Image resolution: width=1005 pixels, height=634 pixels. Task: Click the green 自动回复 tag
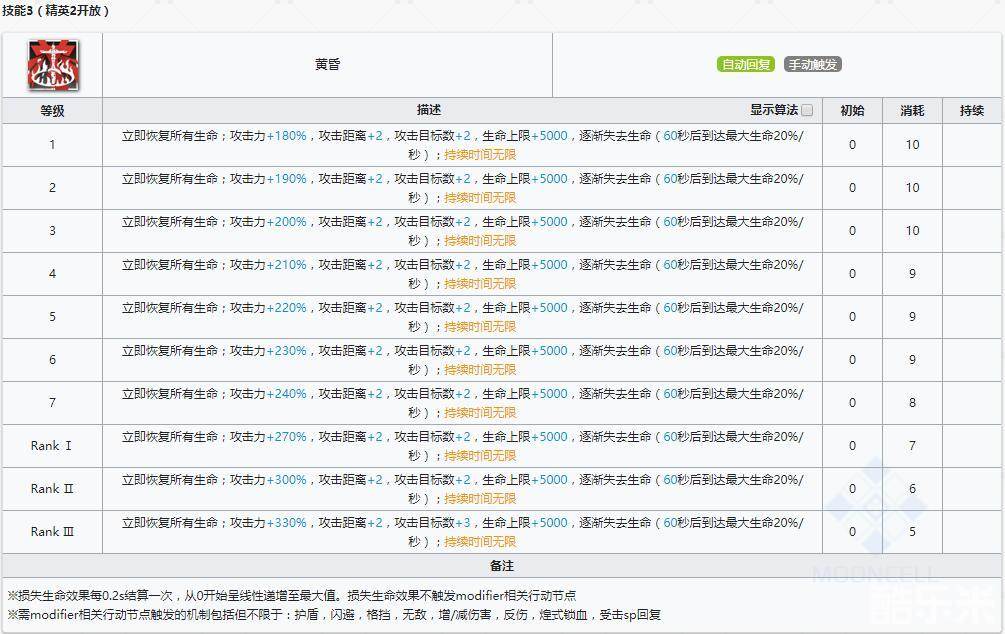(x=746, y=65)
